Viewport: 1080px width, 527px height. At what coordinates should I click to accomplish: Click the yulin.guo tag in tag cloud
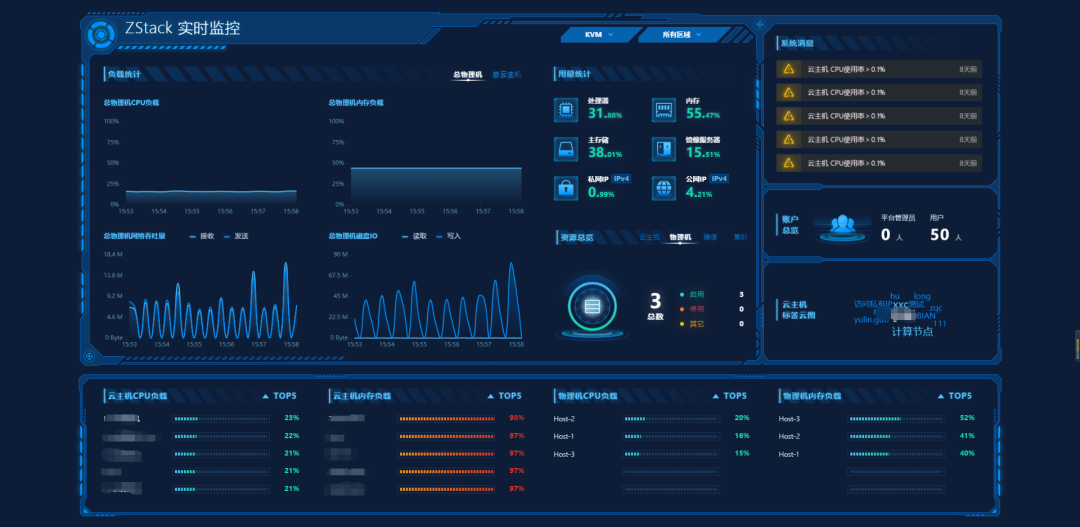[871, 320]
